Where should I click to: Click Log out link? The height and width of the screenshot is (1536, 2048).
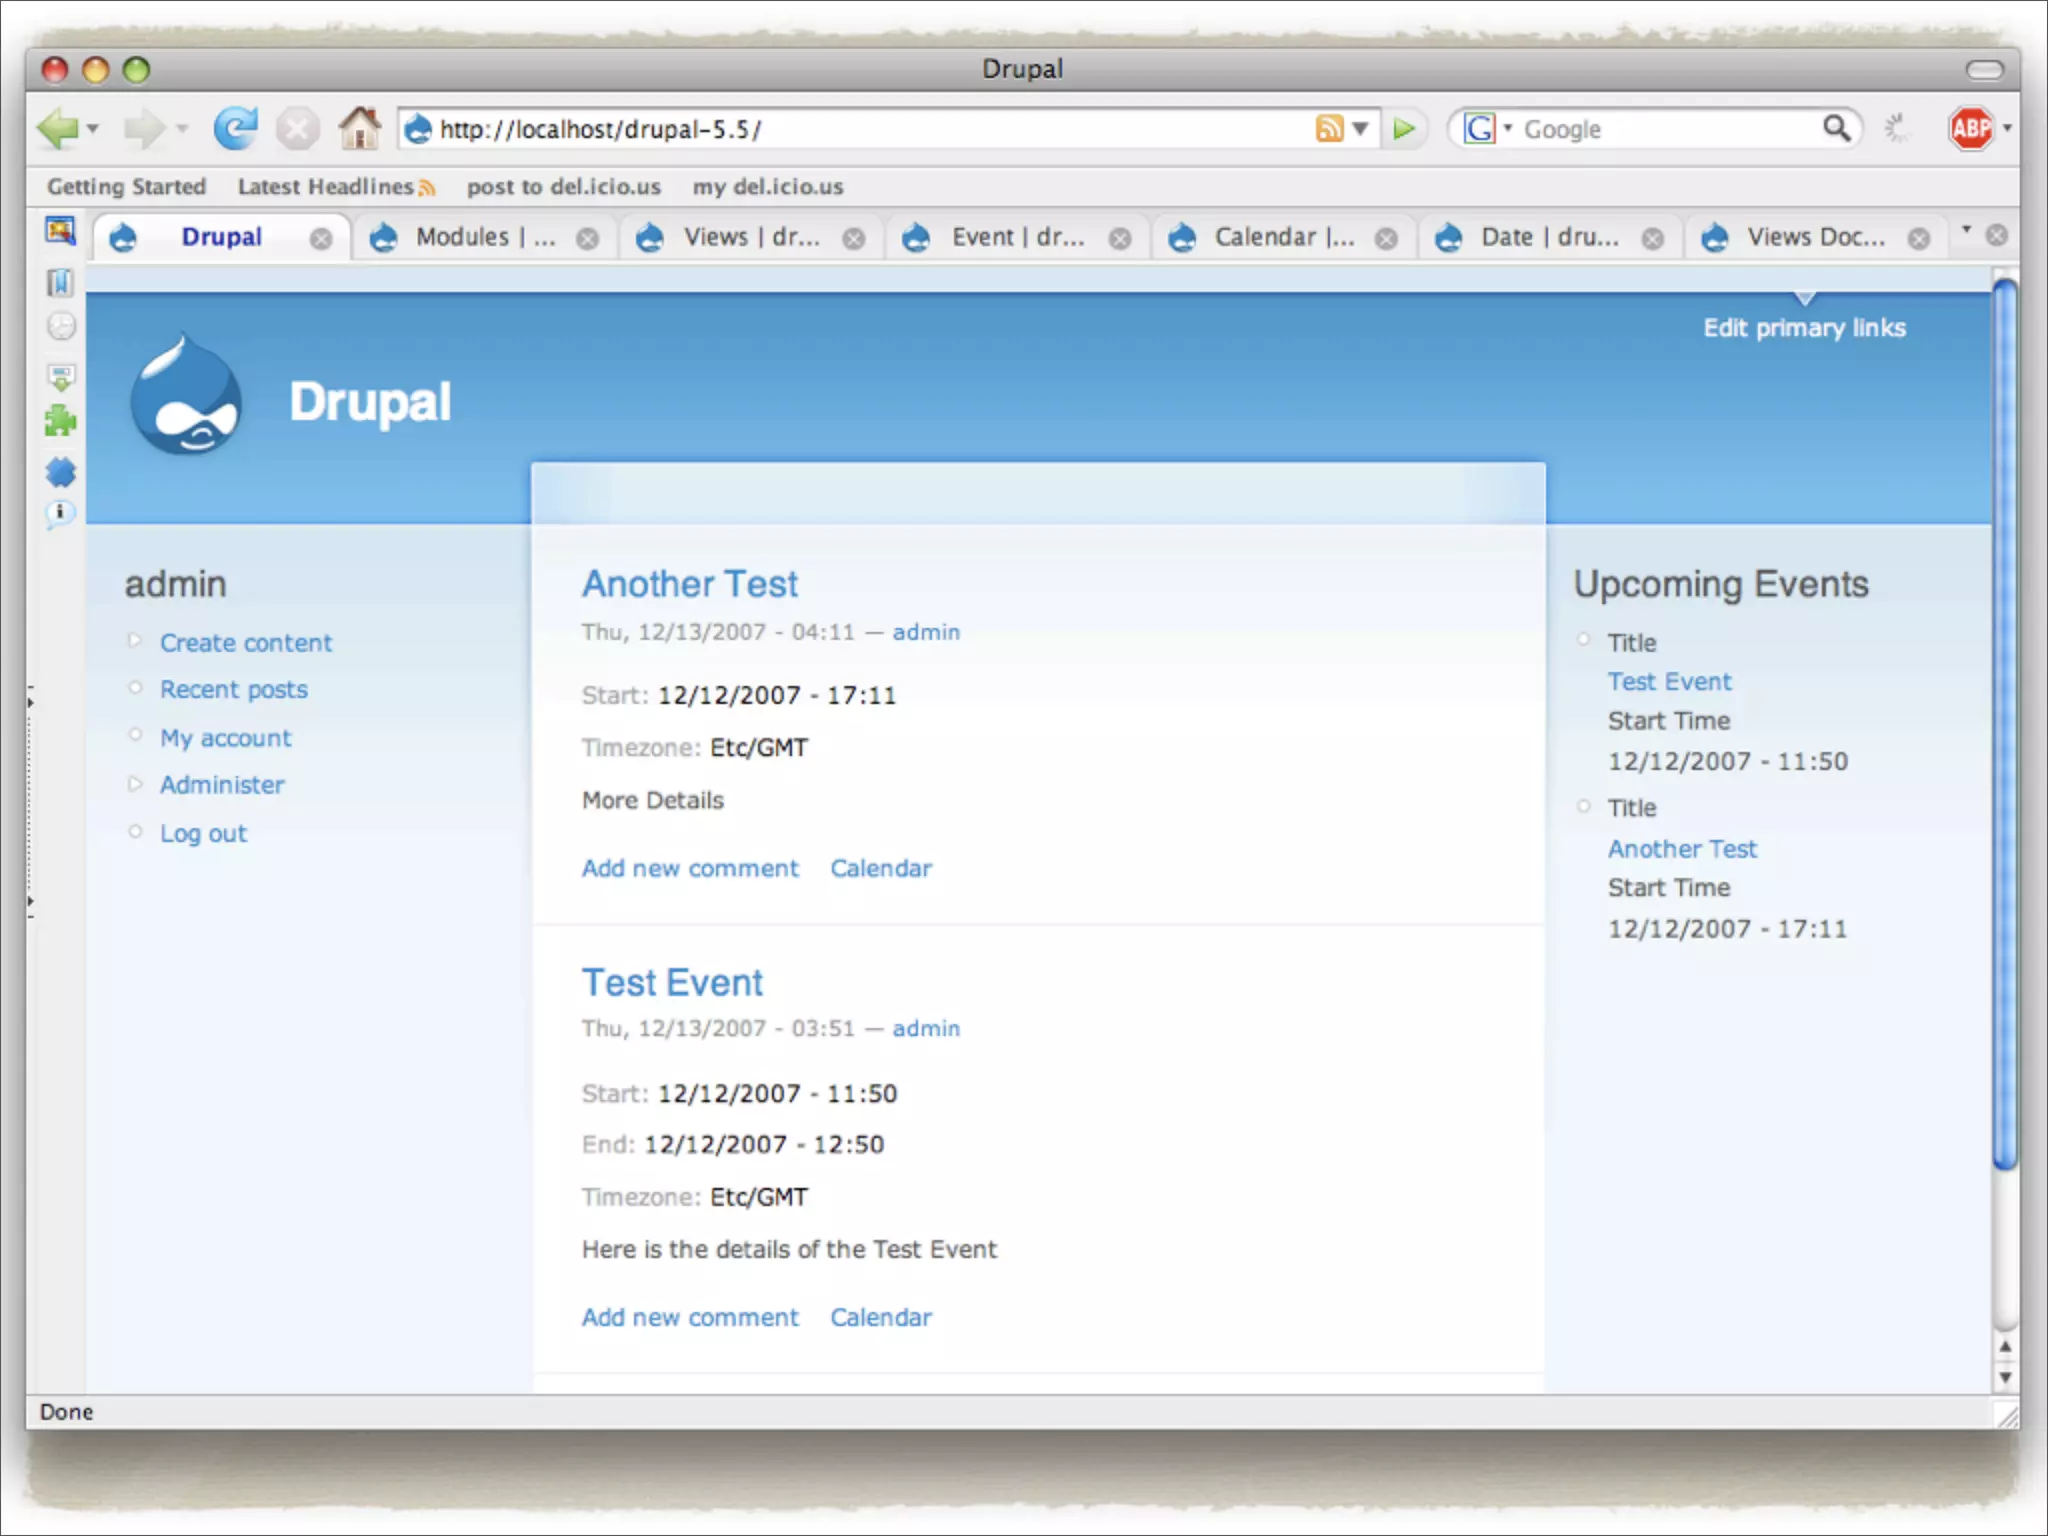click(x=203, y=833)
